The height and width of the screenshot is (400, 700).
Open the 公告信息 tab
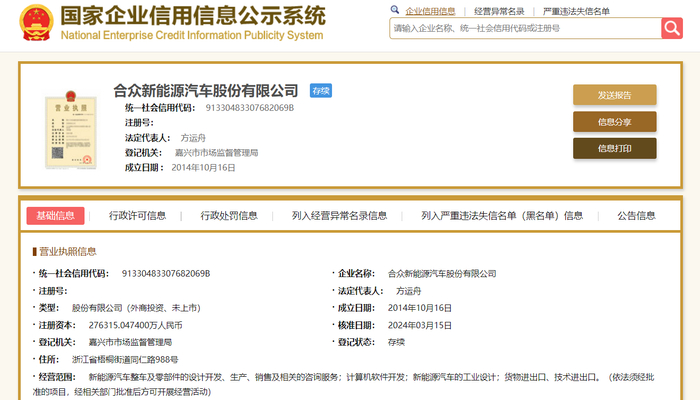636,216
